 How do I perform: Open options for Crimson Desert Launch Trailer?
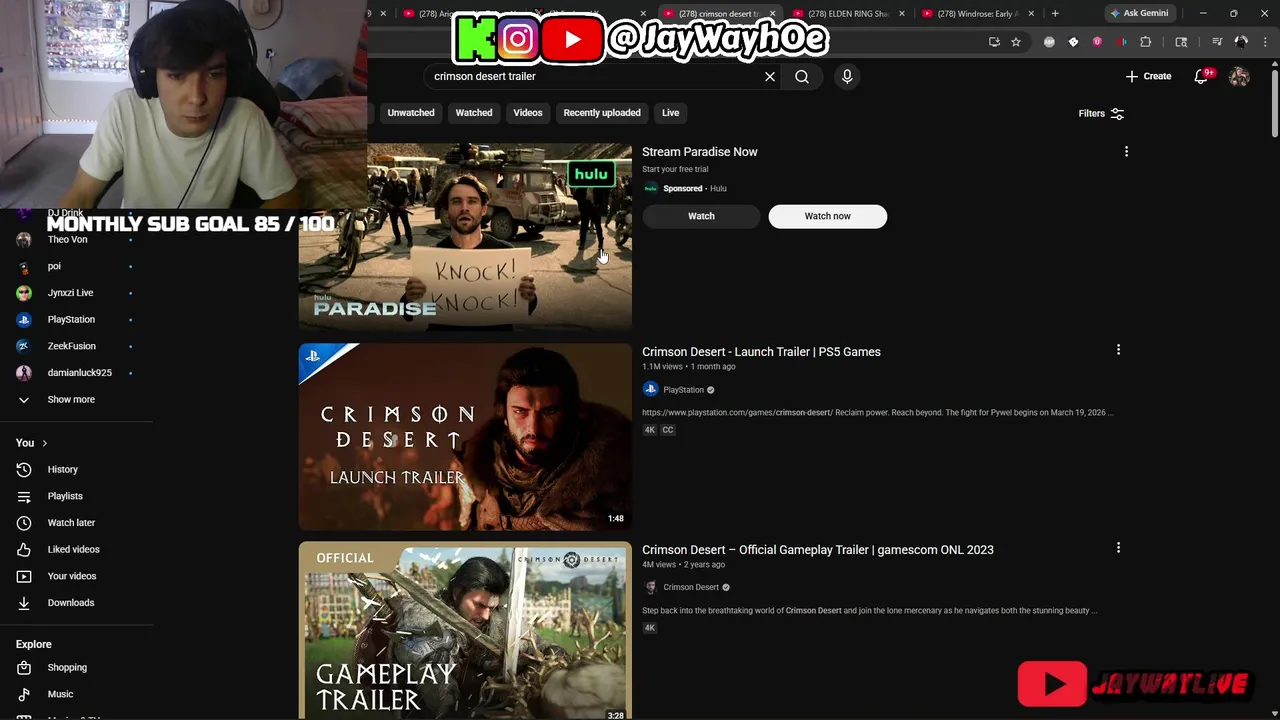point(1118,350)
